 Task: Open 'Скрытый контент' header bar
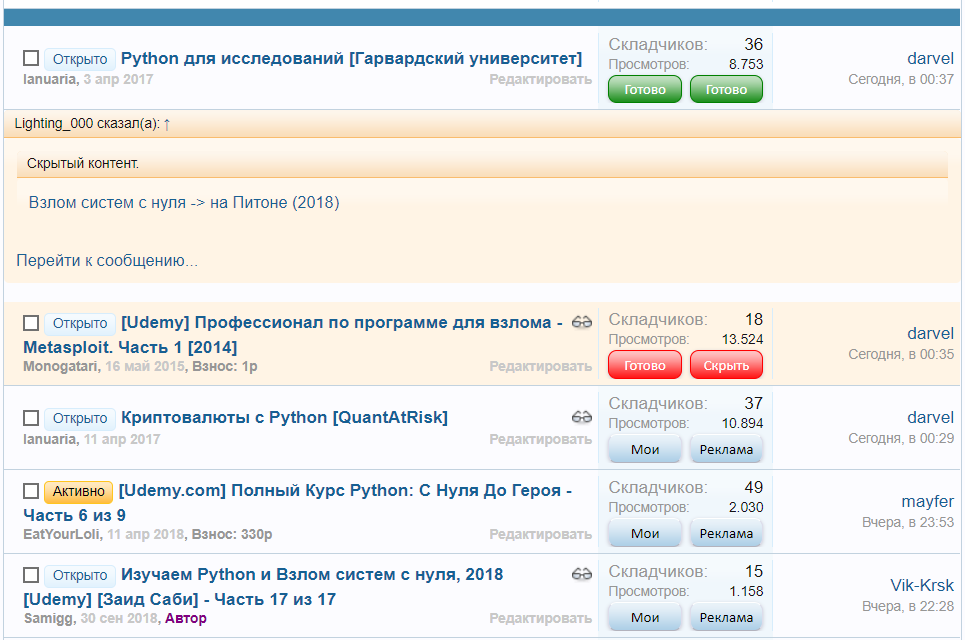[482, 163]
